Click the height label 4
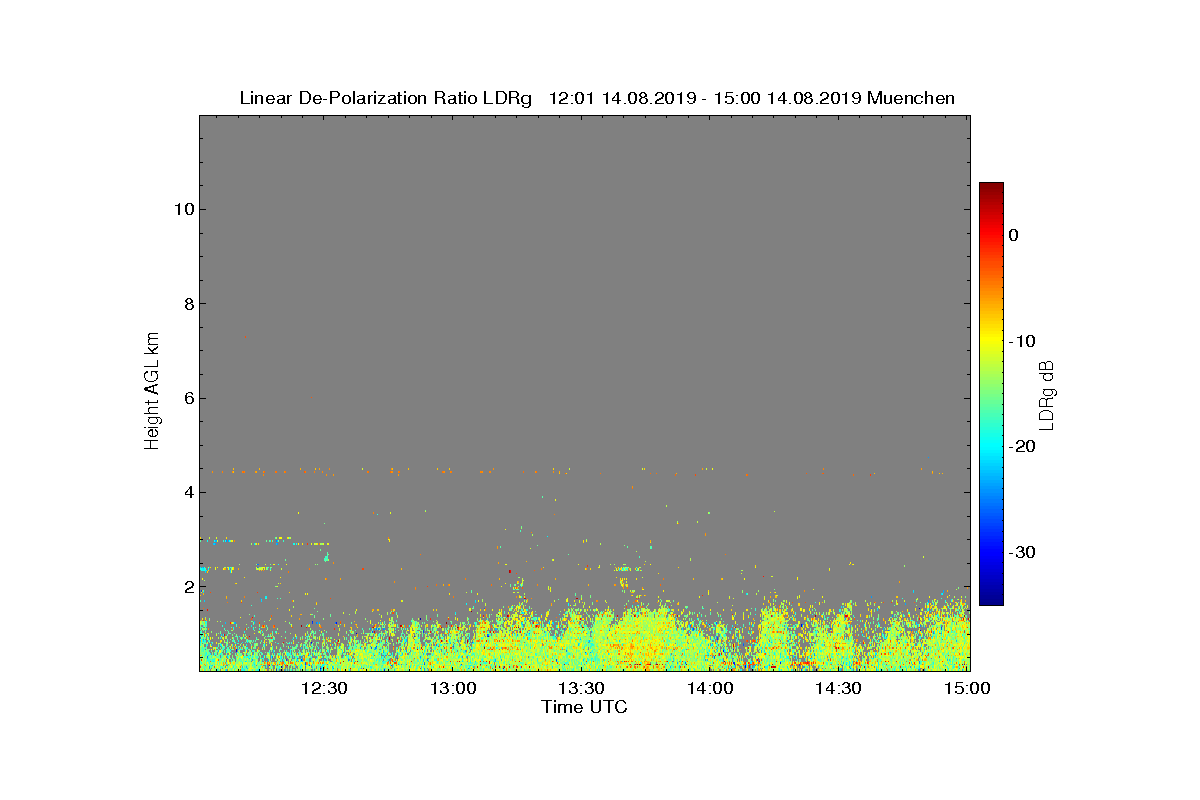 coord(187,492)
